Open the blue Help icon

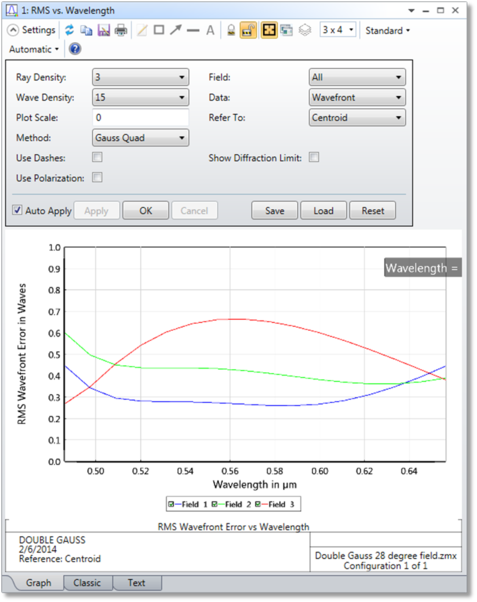(x=75, y=49)
